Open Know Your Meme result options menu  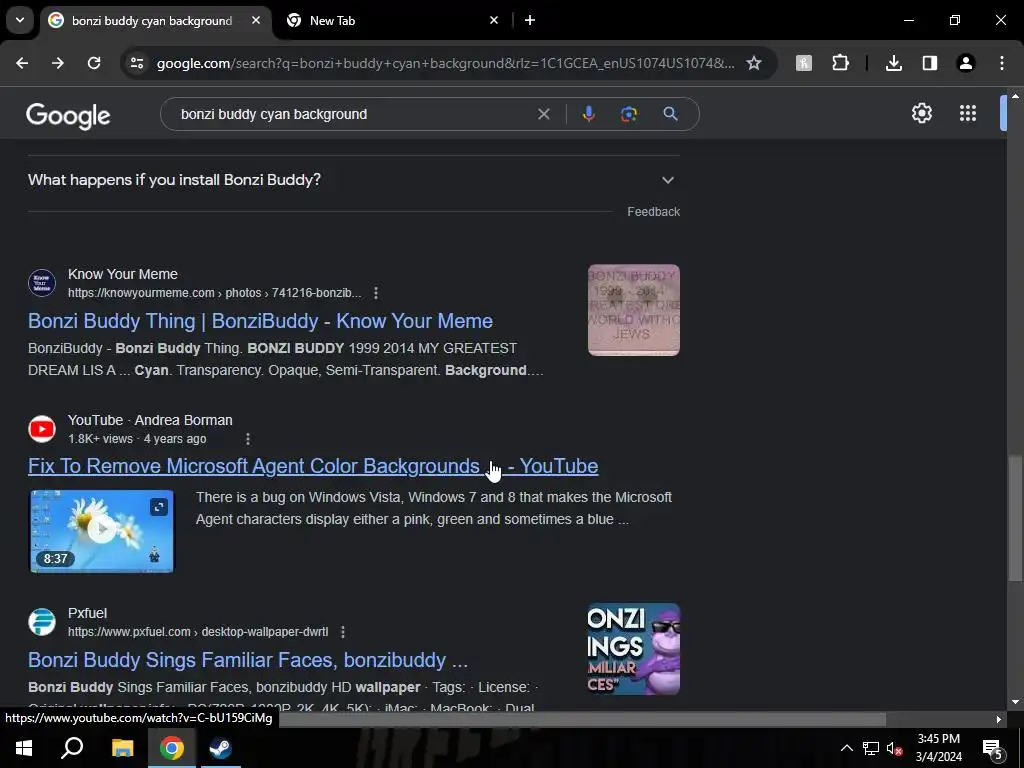click(376, 293)
